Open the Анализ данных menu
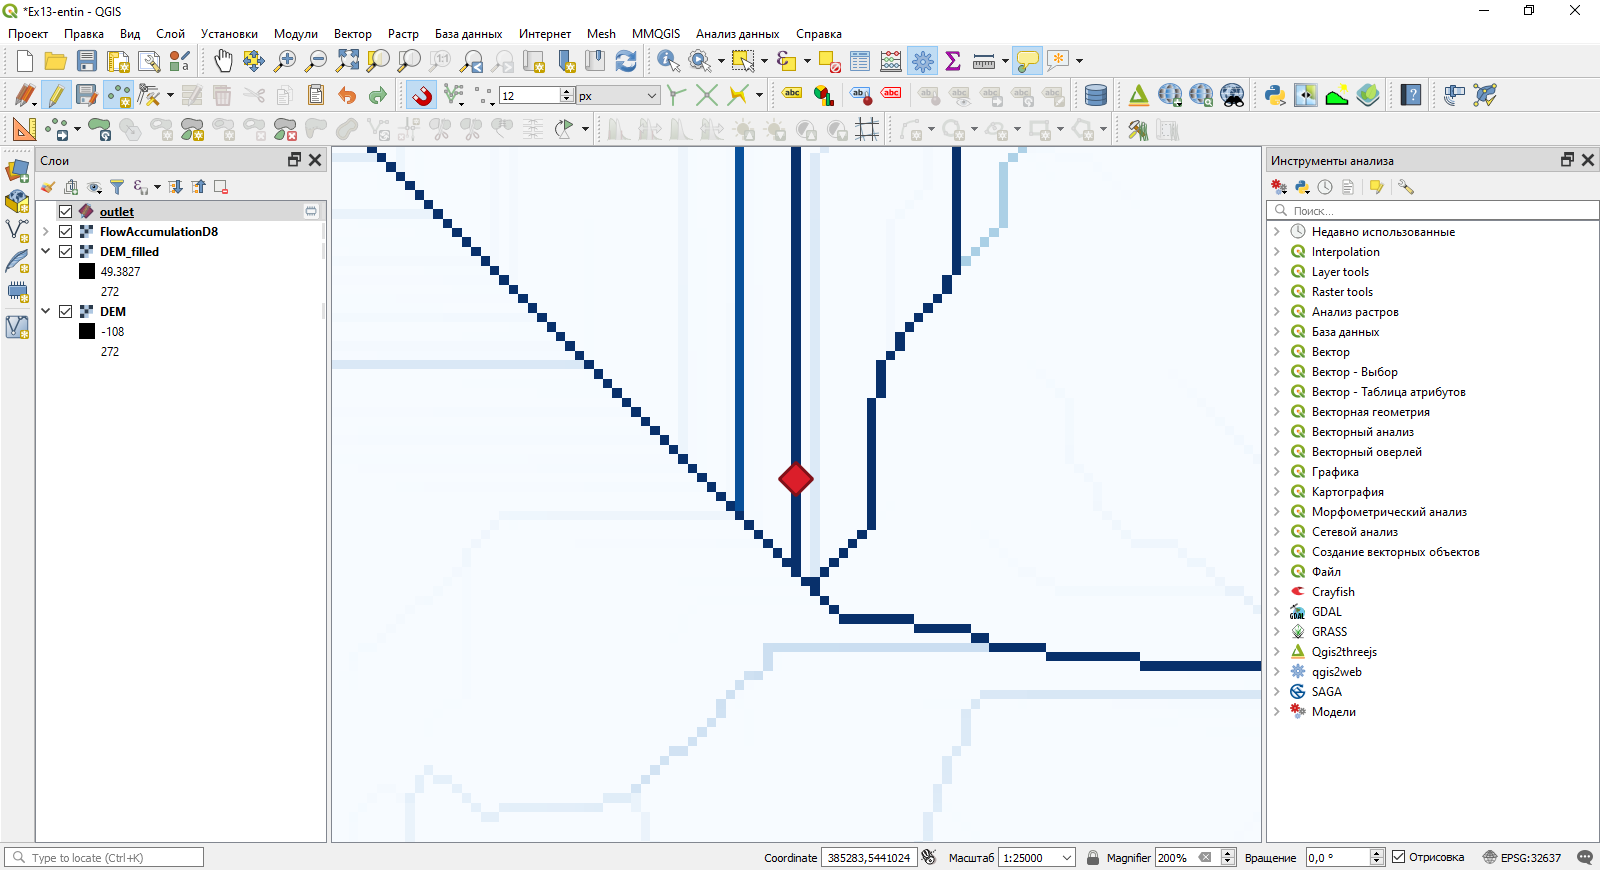1600x870 pixels. pyautogui.click(x=737, y=34)
